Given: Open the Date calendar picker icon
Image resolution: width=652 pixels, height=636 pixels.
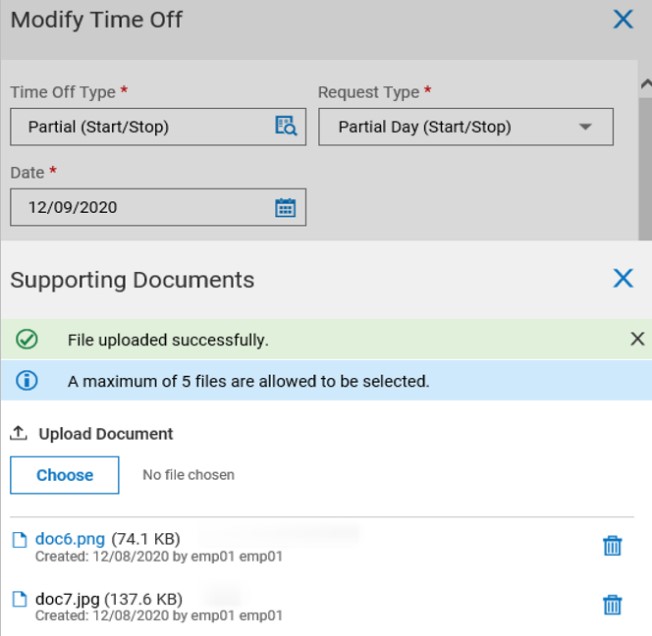Looking at the screenshot, I should (286, 208).
